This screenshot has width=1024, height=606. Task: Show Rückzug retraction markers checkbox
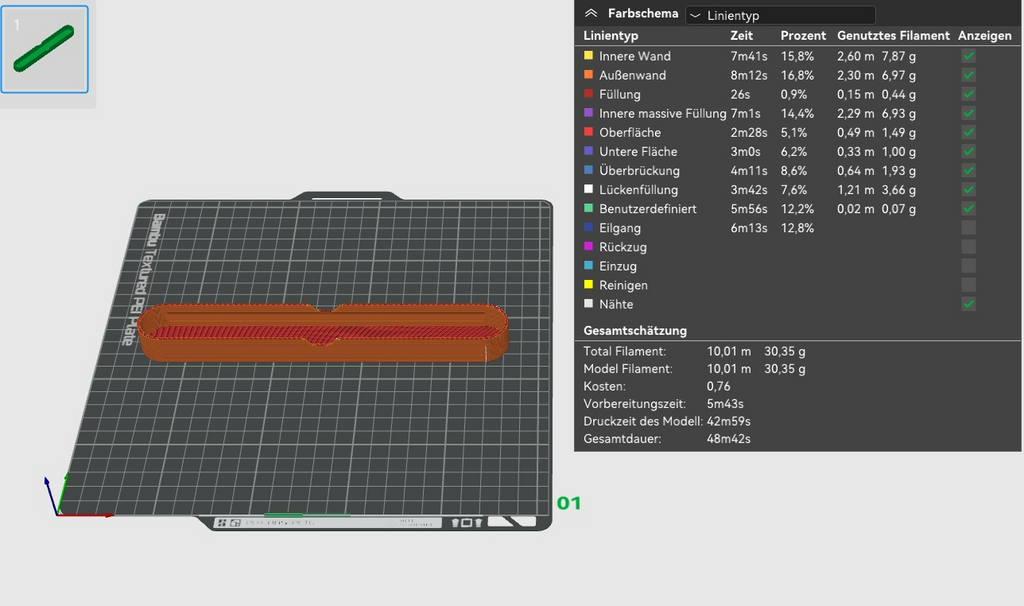click(x=968, y=247)
